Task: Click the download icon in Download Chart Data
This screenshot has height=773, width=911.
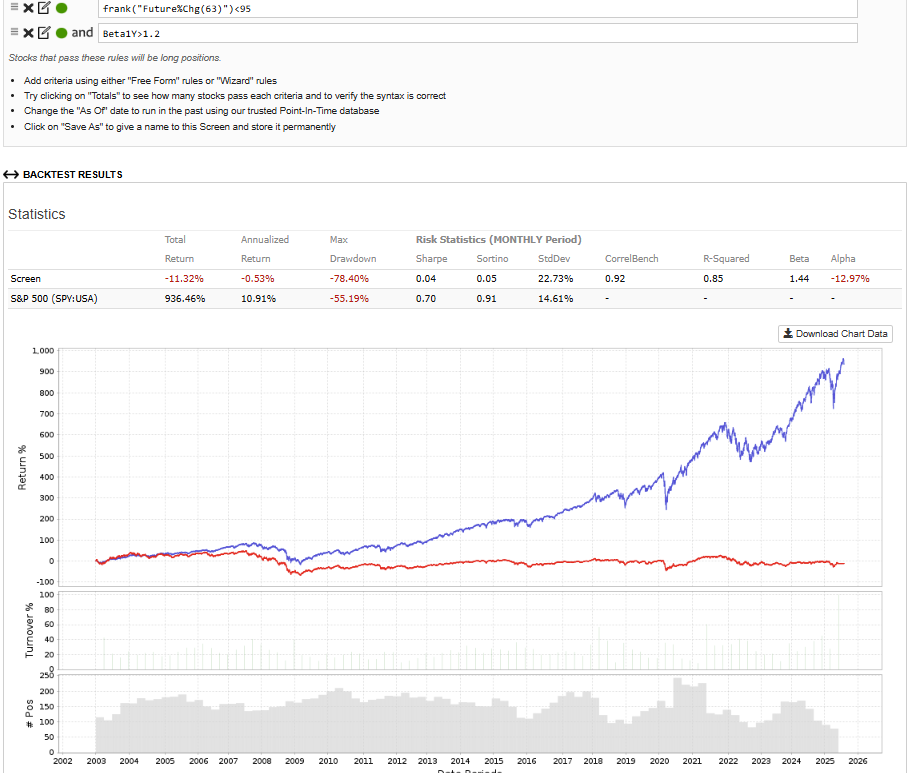Action: [788, 334]
